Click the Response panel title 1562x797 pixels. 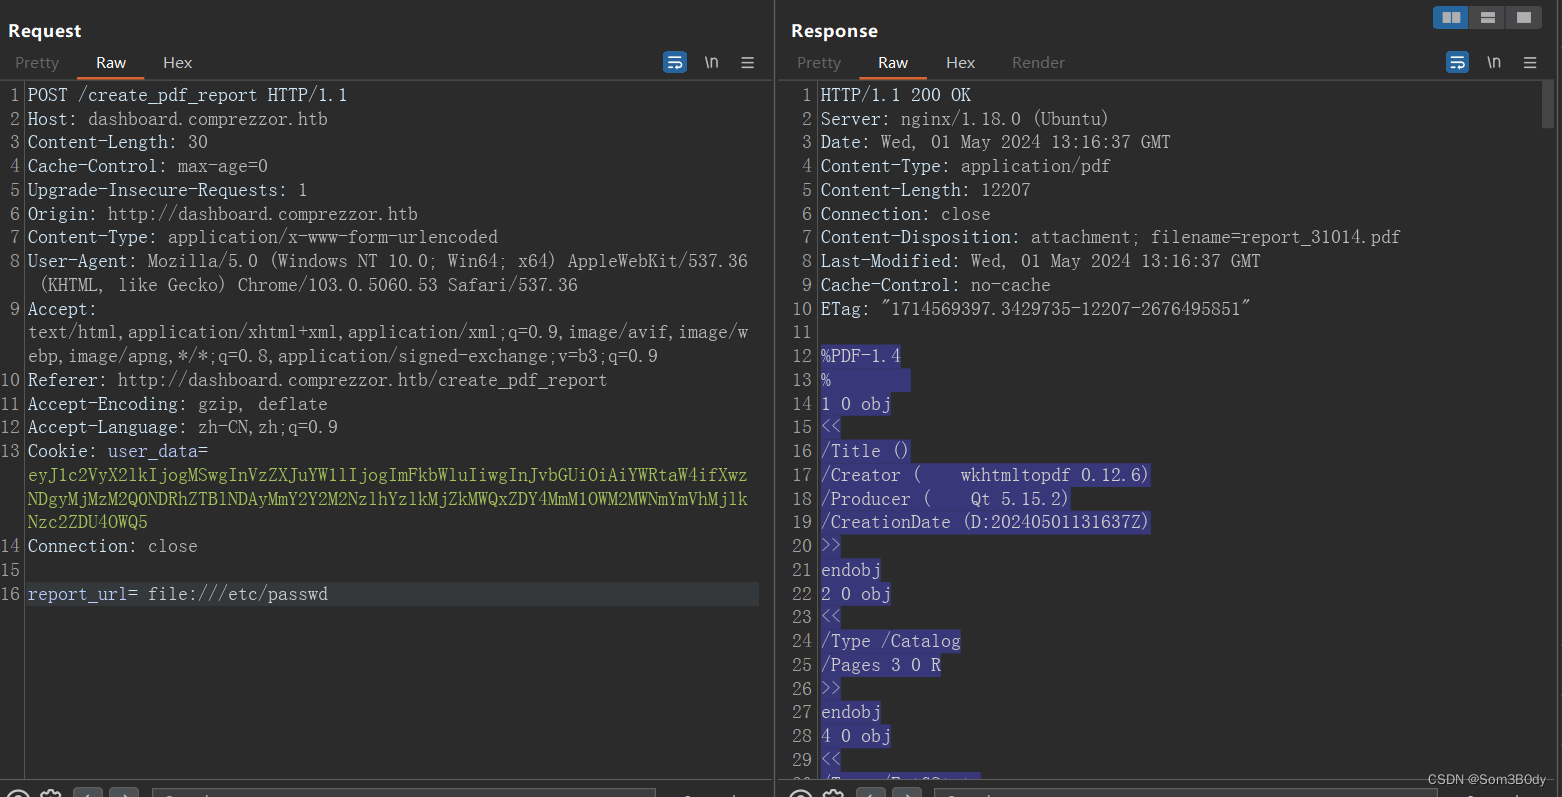[834, 31]
